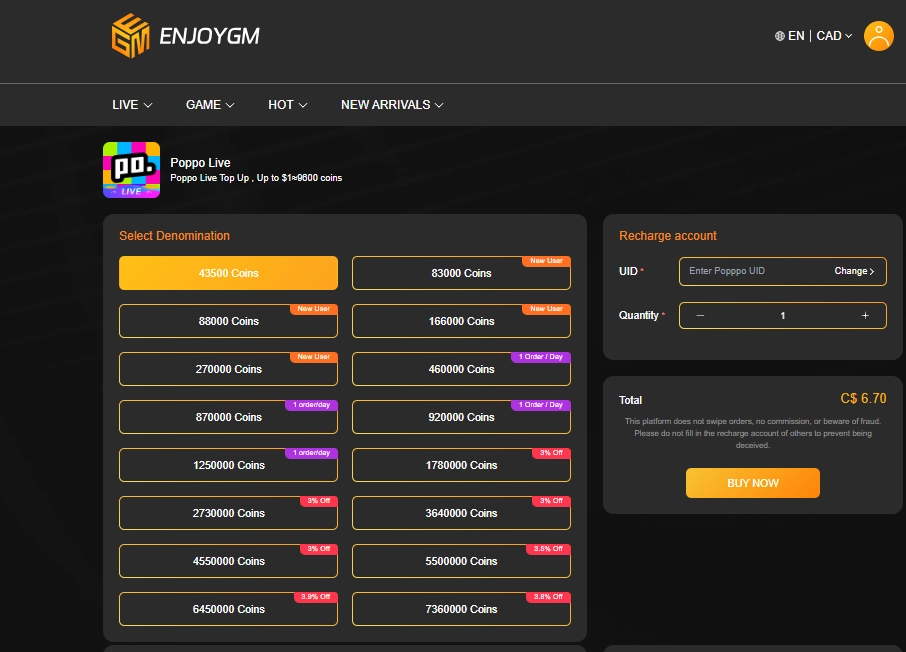Expand the LIVE menu dropdown

pos(132,105)
